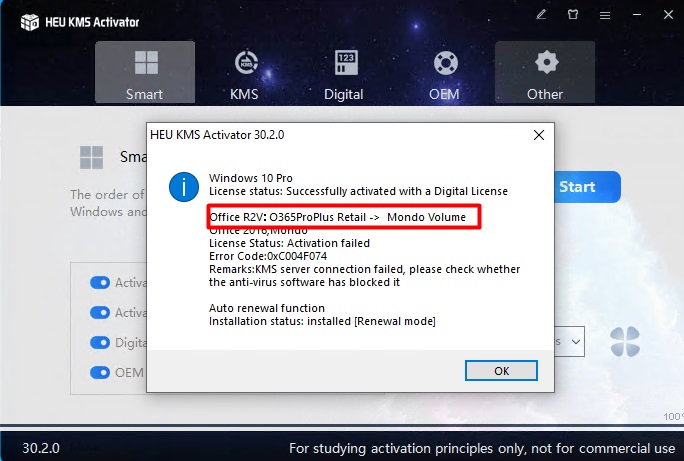Click the Windows logo beside Smart heading
Image resolution: width=684 pixels, height=461 pixels.
pos(92,157)
